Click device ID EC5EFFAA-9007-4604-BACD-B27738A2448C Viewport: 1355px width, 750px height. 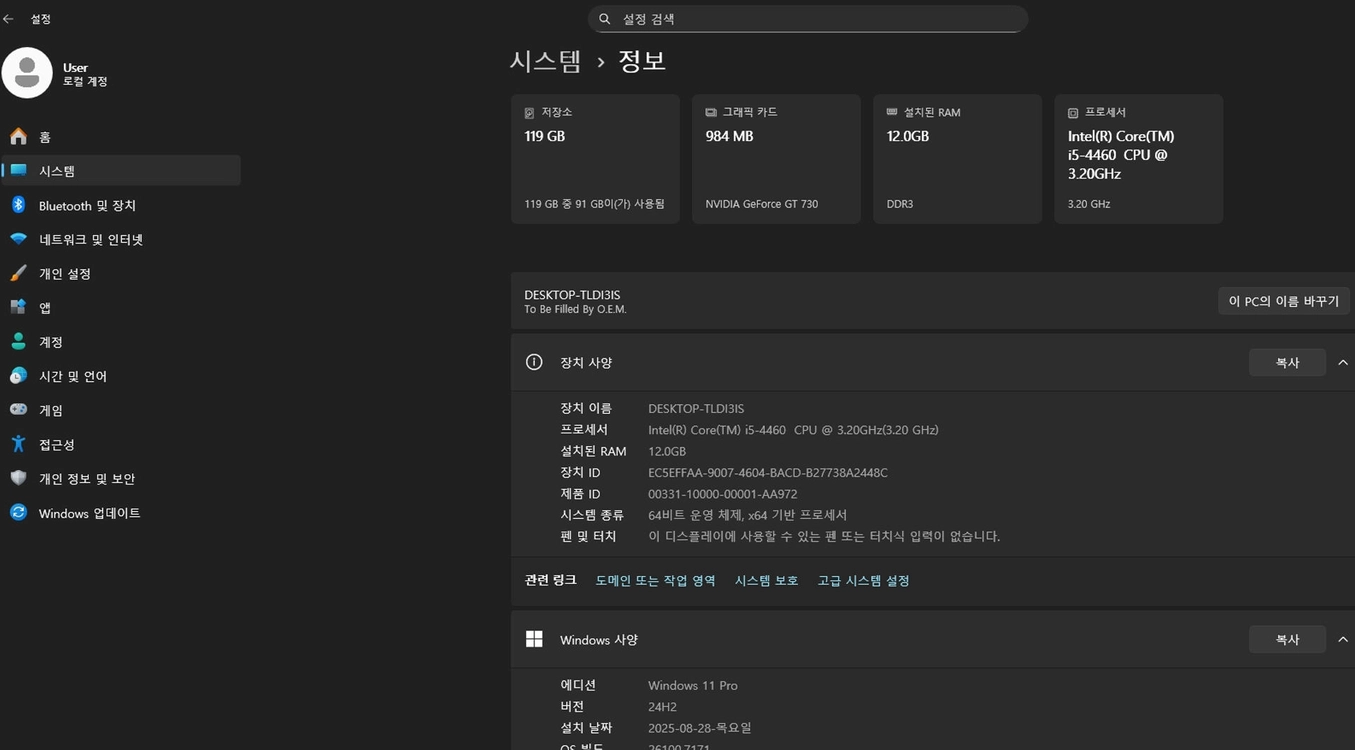pyautogui.click(x=767, y=472)
